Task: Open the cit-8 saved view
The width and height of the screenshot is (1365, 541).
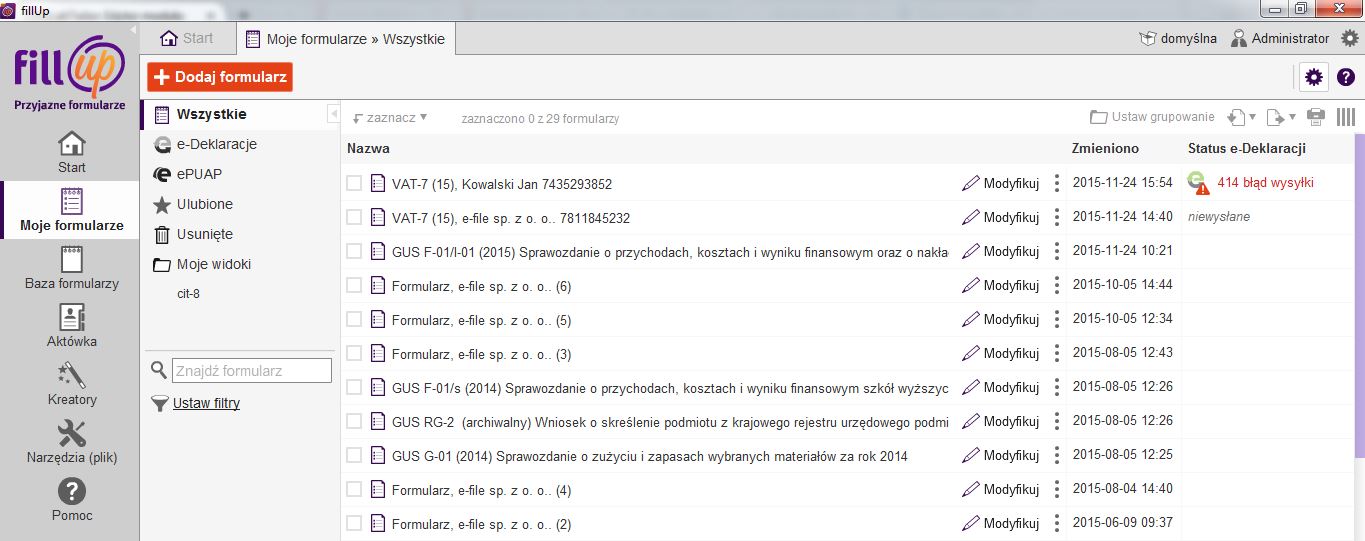Action: [188, 294]
